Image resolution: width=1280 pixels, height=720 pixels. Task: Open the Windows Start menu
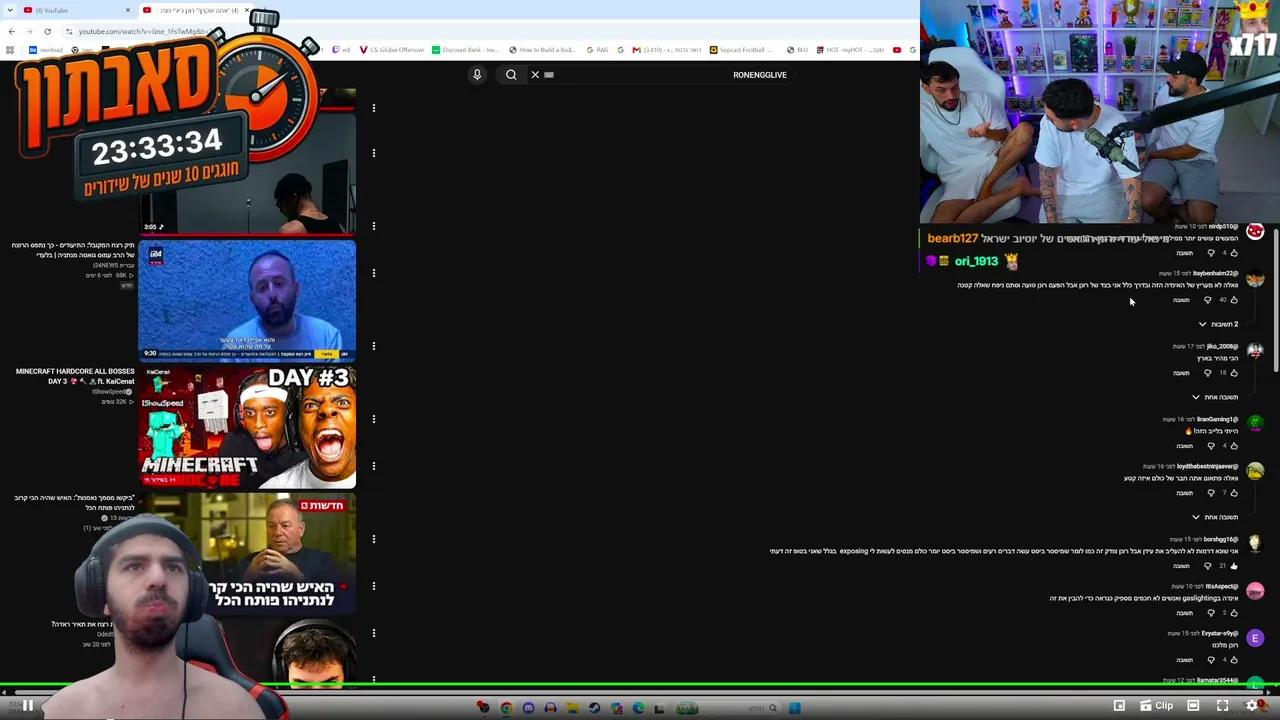click(794, 708)
